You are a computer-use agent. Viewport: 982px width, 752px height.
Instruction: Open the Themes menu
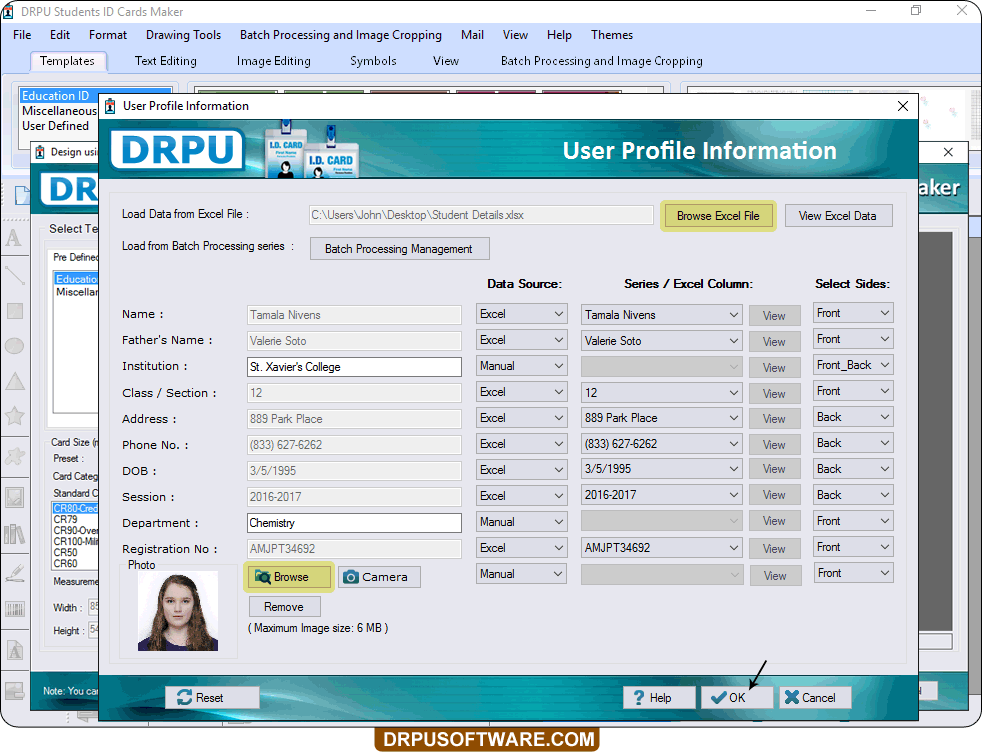[x=612, y=35]
